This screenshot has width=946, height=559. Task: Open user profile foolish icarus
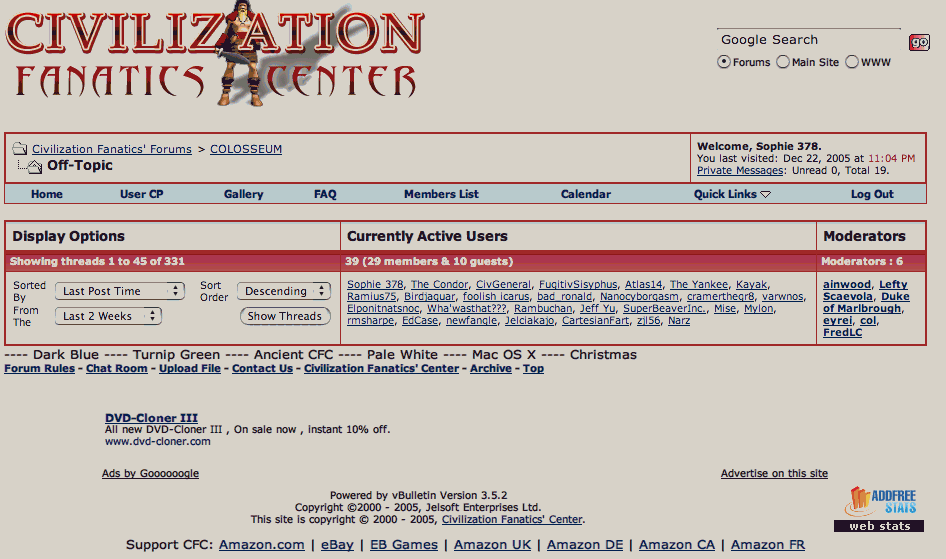[496, 297]
